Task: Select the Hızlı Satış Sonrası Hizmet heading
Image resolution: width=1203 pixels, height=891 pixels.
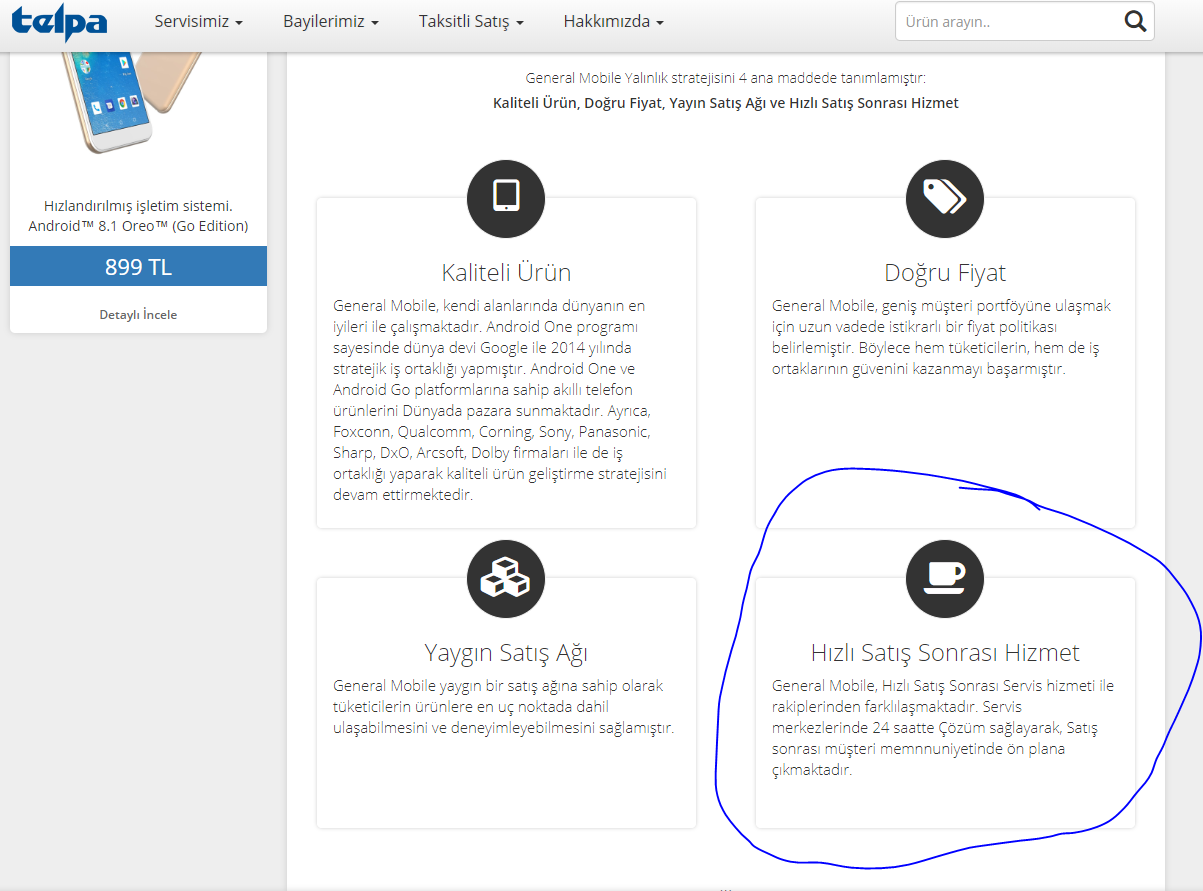Action: 945,653
